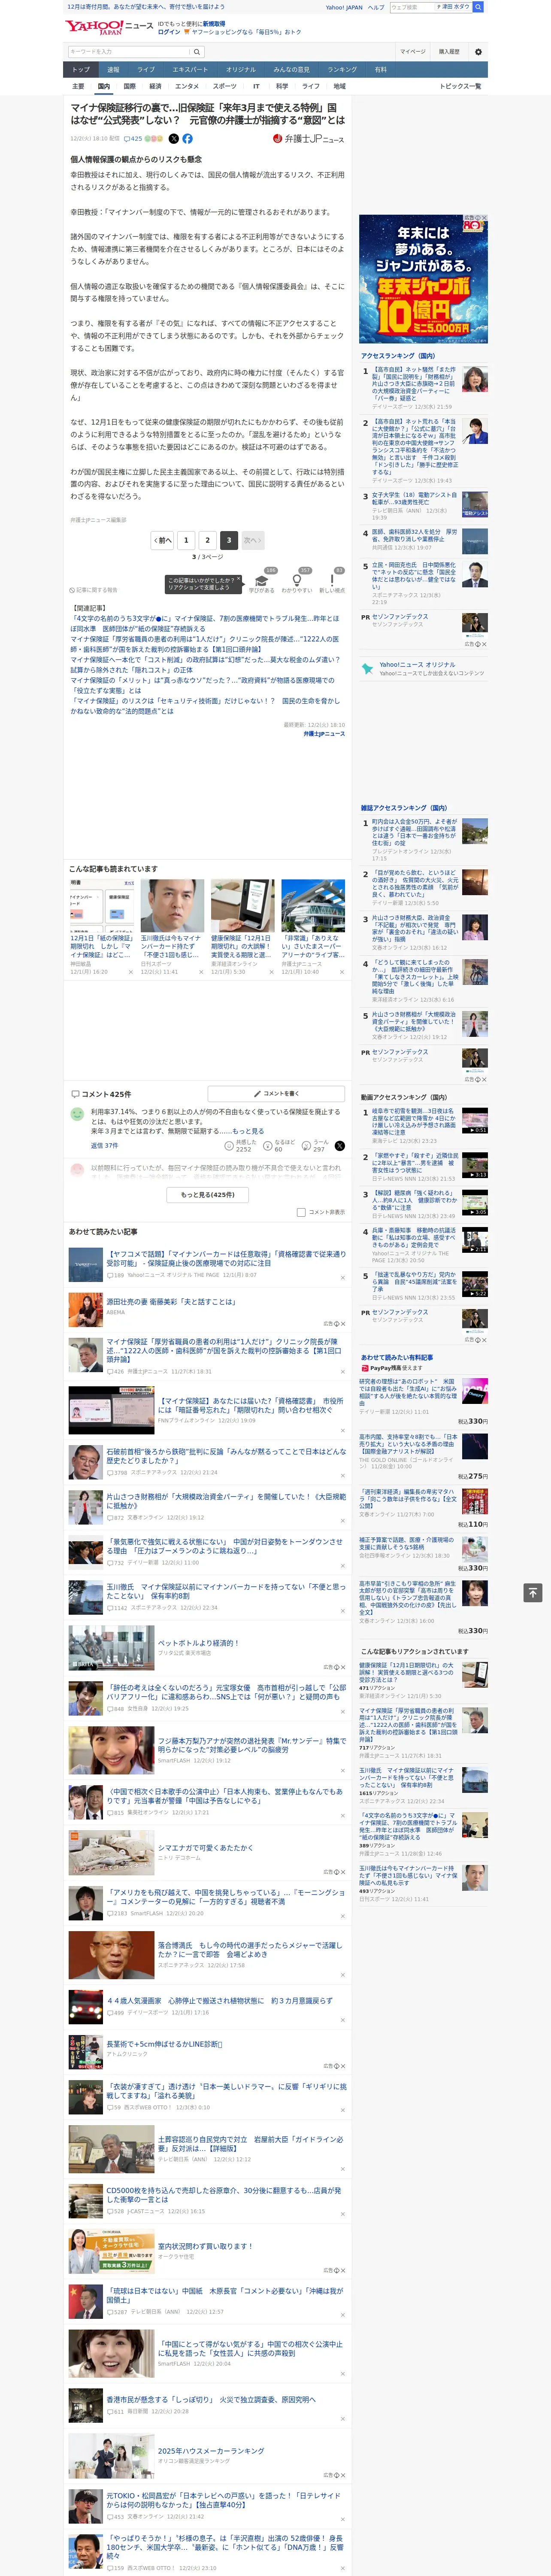Share the article on X
The image size is (551, 2576).
[174, 139]
